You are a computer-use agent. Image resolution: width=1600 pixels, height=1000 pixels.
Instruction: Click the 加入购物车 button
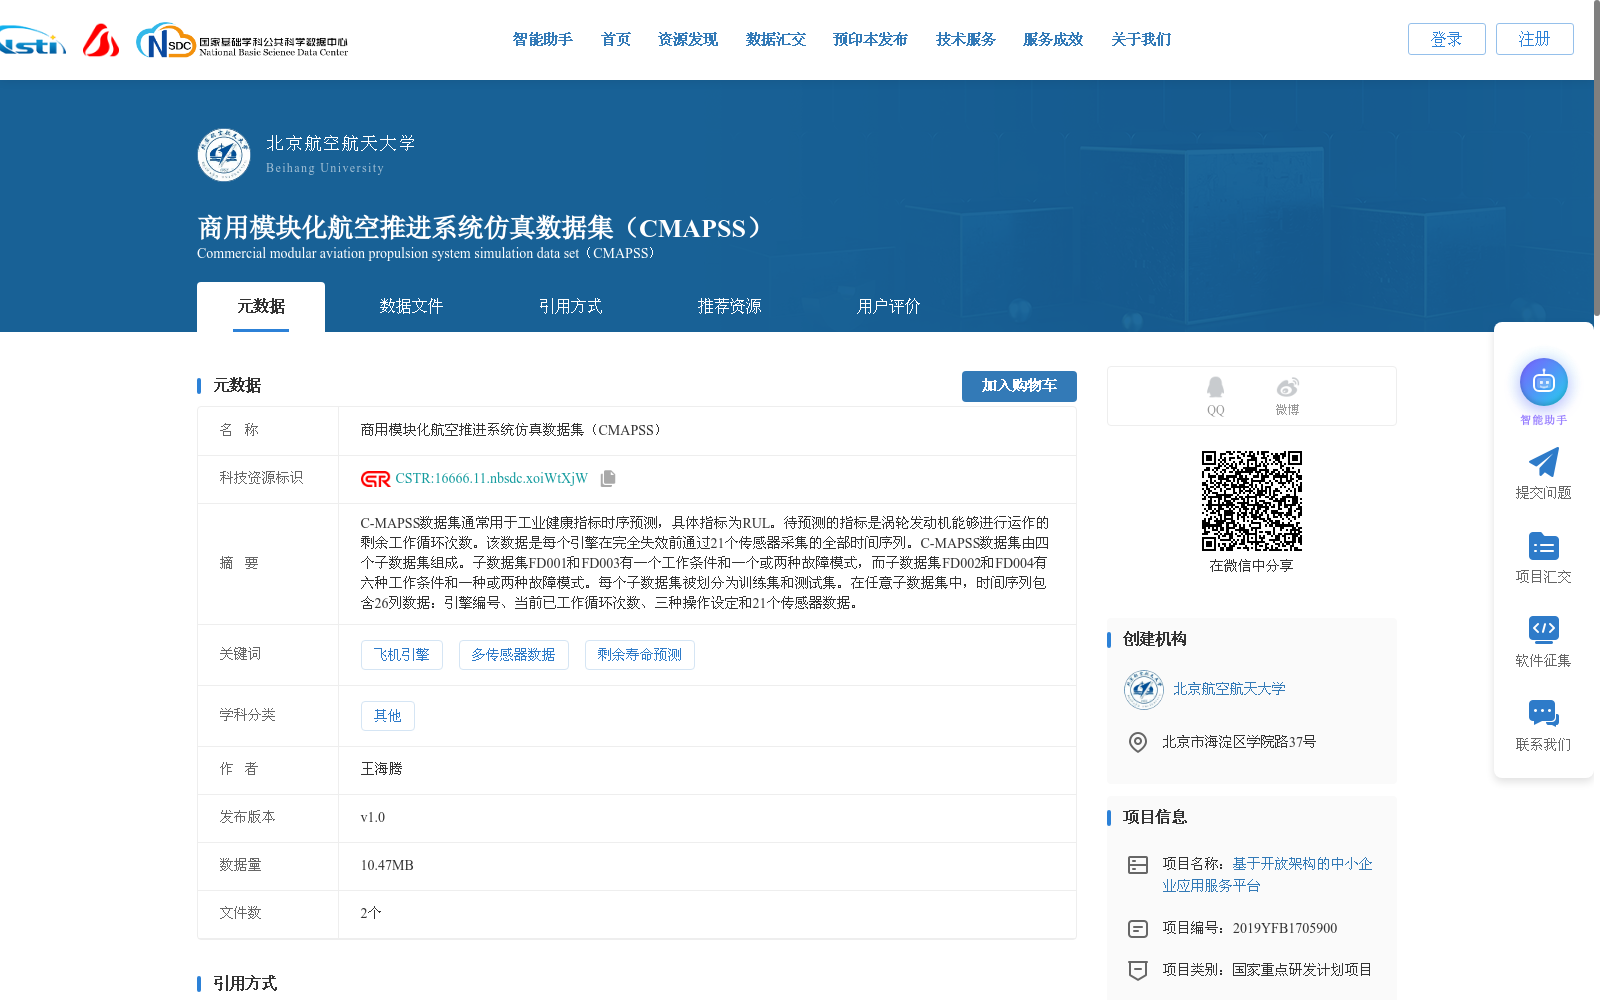(1019, 386)
